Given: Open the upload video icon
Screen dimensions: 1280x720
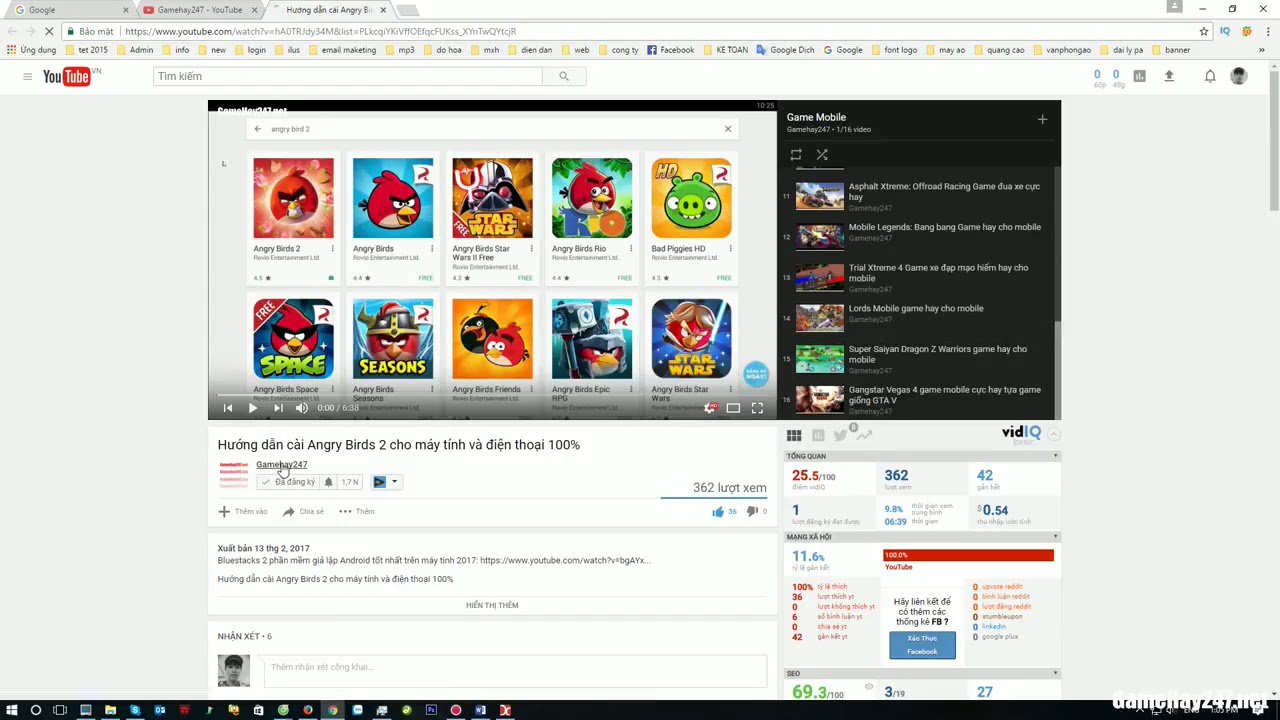Looking at the screenshot, I should click(1169, 76).
